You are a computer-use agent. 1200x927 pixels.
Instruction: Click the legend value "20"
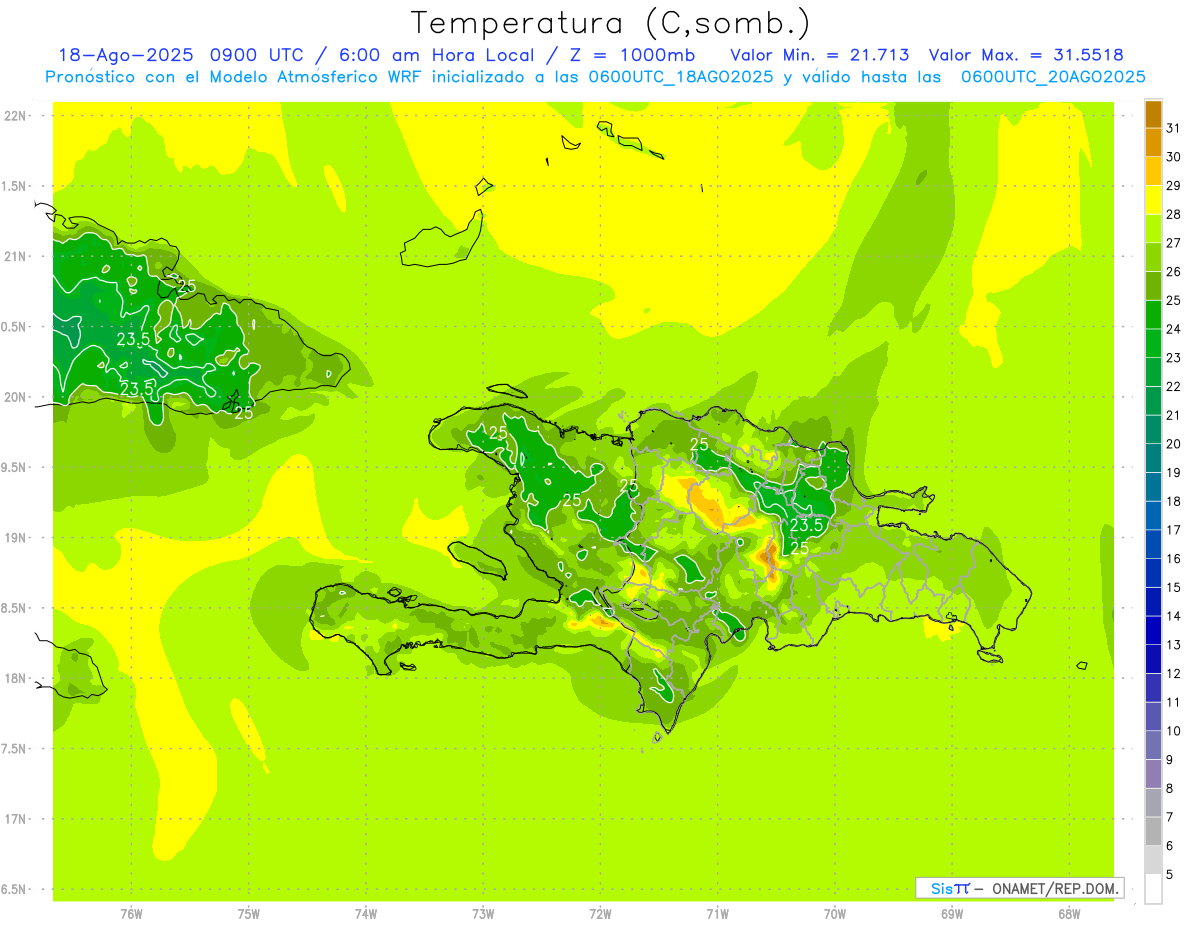click(x=1174, y=444)
